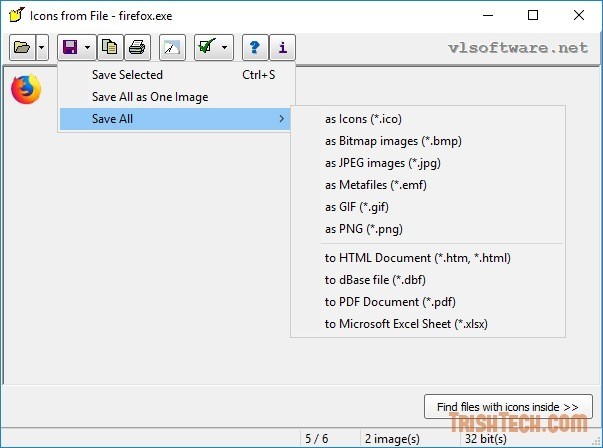The height and width of the screenshot is (448, 603).
Task: Save all as Icons (*.ico)
Action: click(428, 119)
